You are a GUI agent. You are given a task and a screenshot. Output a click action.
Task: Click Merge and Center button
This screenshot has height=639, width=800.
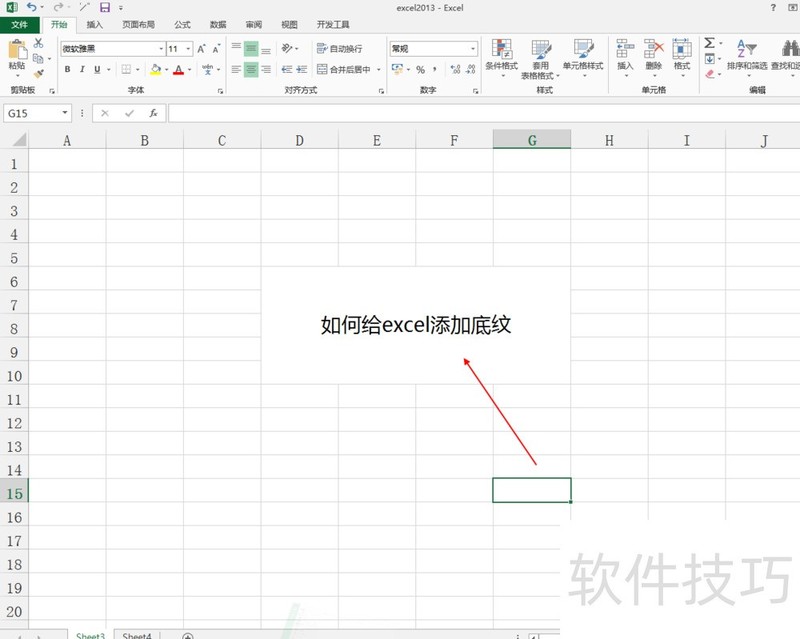344,69
